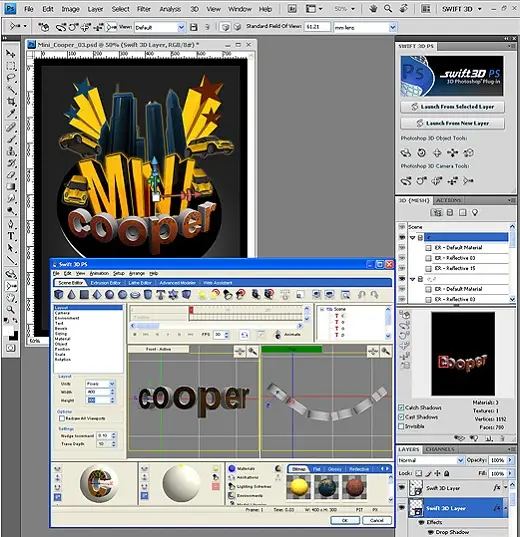Viewport: 520px width, 537px height.
Task: Insert a cone primitive in Swift 3D
Action: (x=72, y=295)
